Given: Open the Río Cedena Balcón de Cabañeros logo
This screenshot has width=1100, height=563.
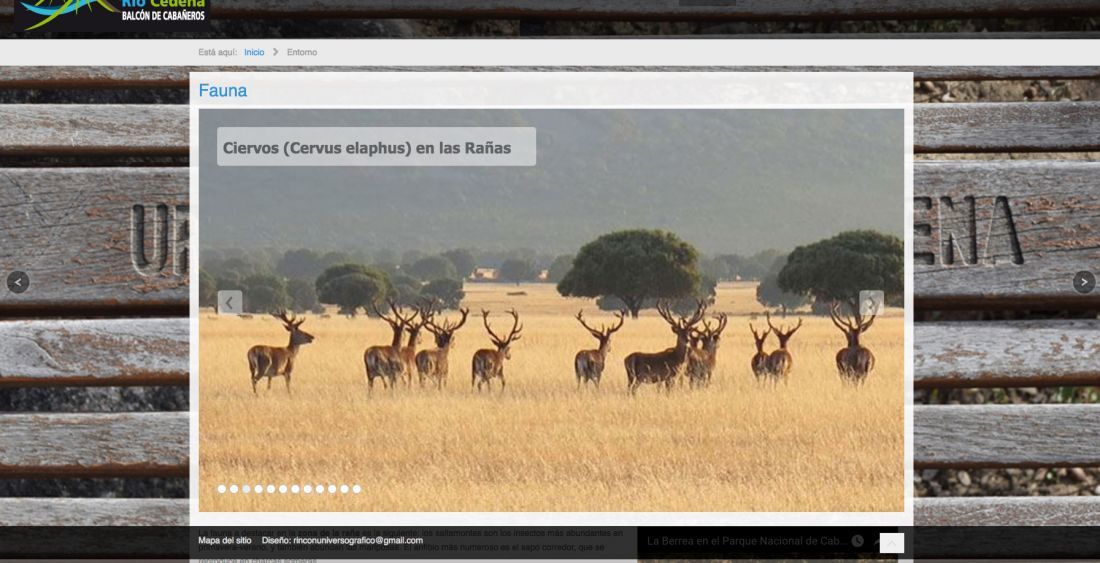Looking at the screenshot, I should (112, 14).
